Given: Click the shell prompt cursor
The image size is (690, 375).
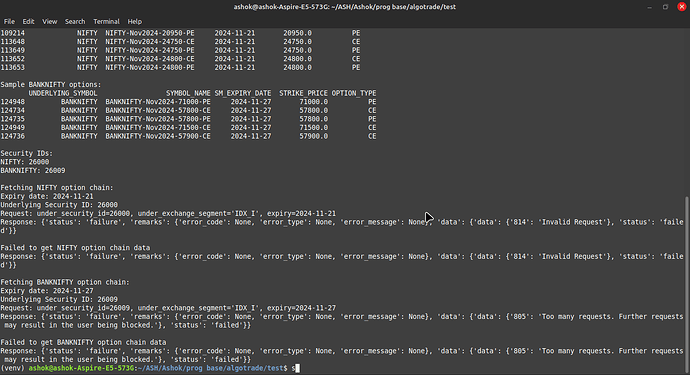Looking at the screenshot, I should click(x=297, y=368).
